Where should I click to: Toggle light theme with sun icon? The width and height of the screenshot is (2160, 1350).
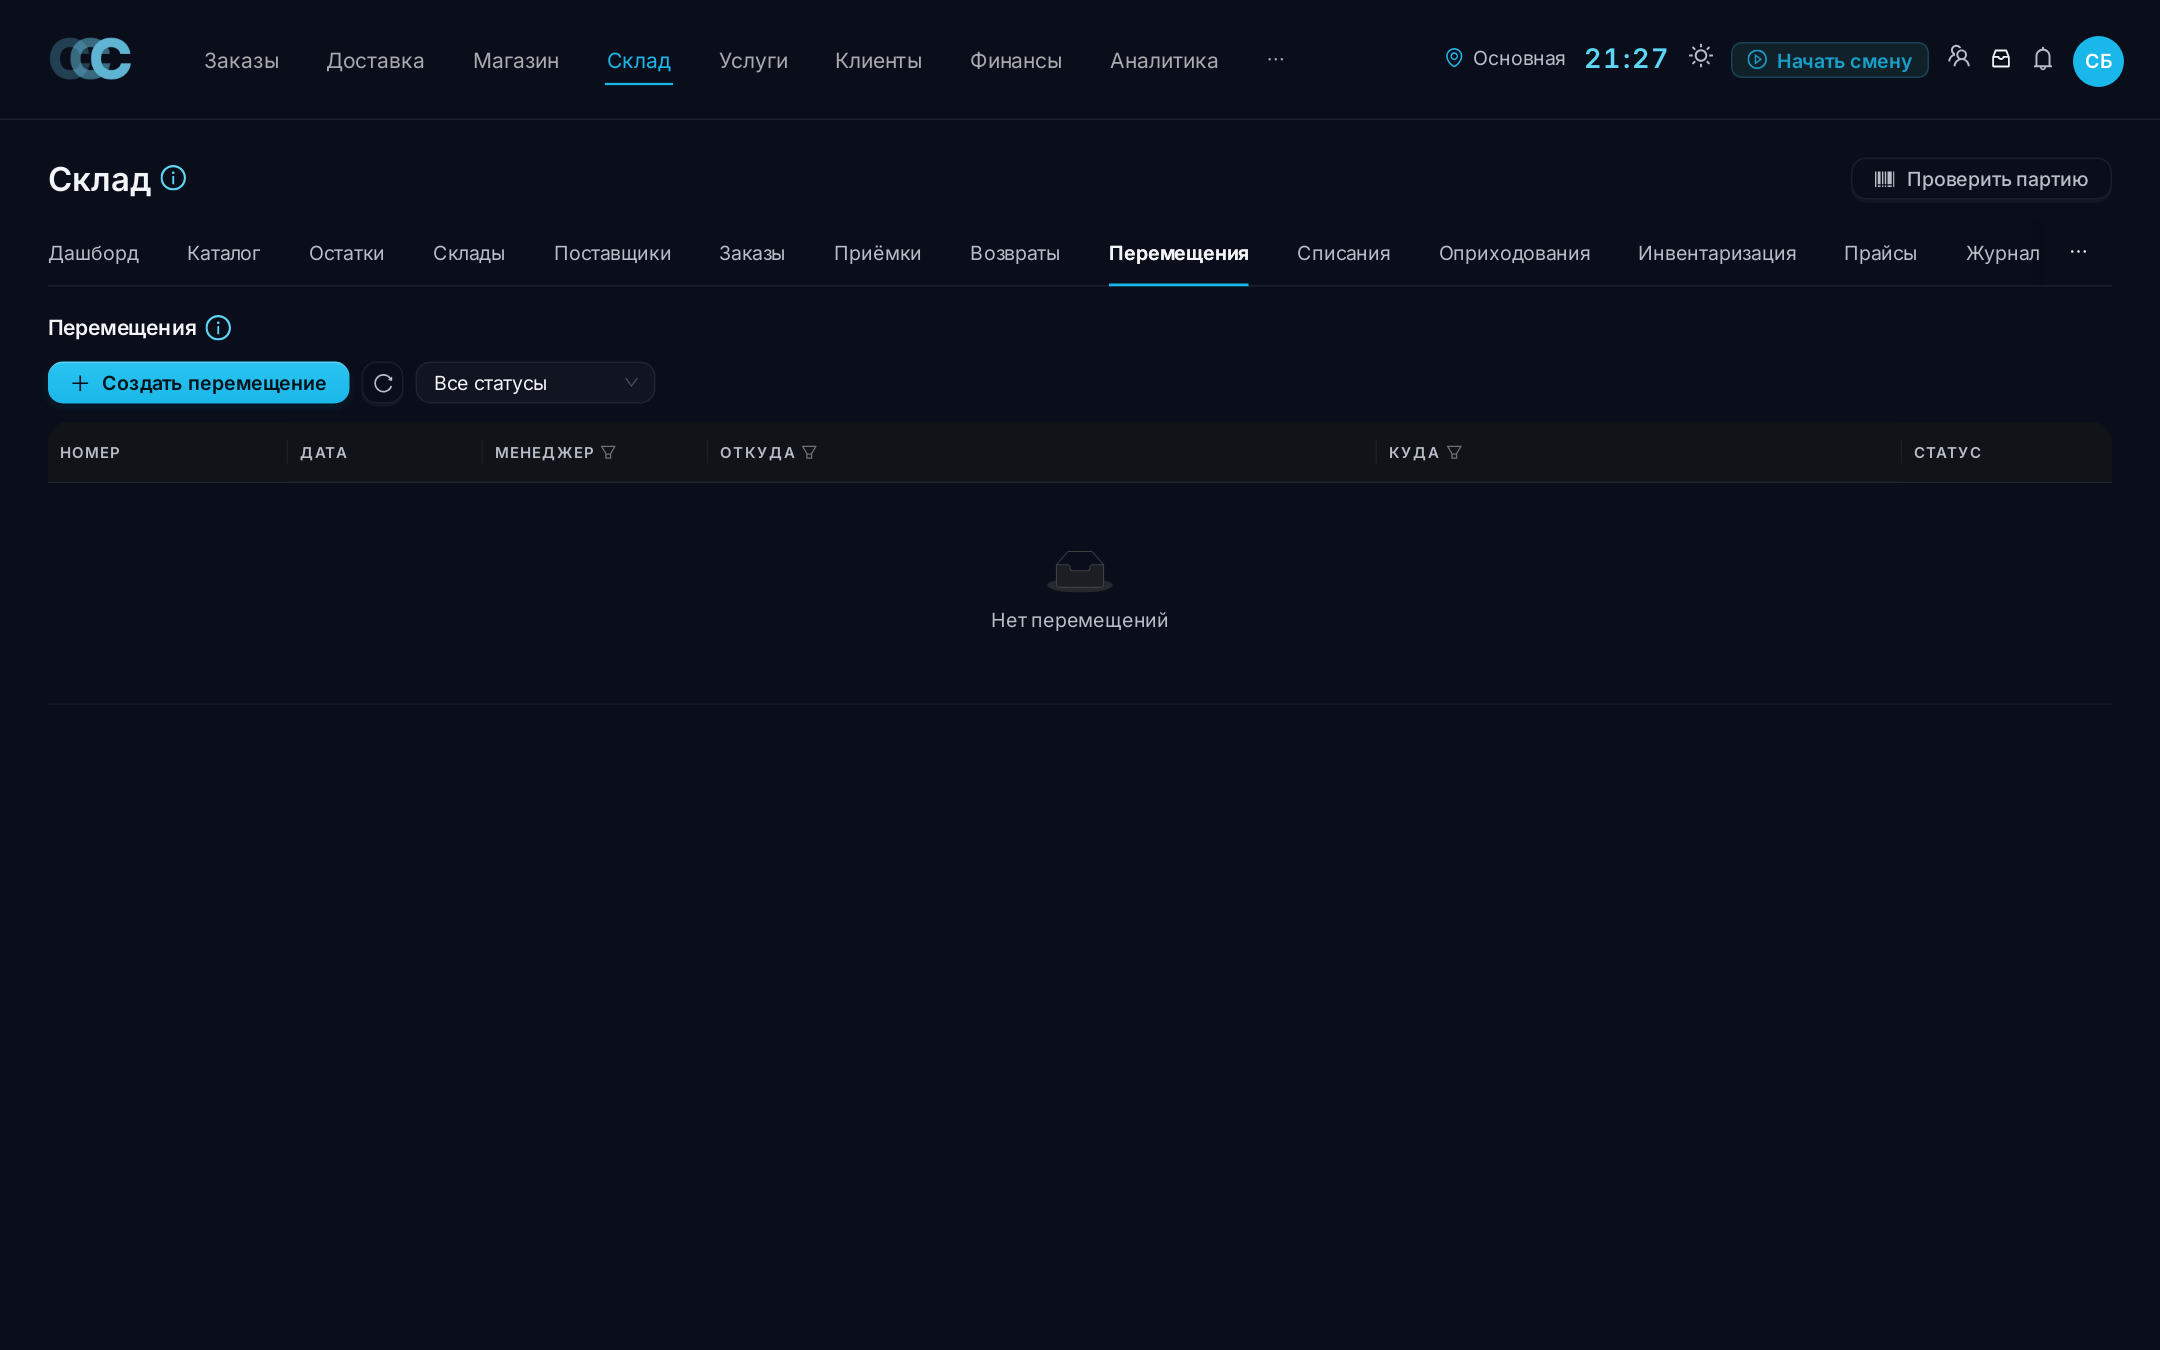click(1700, 57)
